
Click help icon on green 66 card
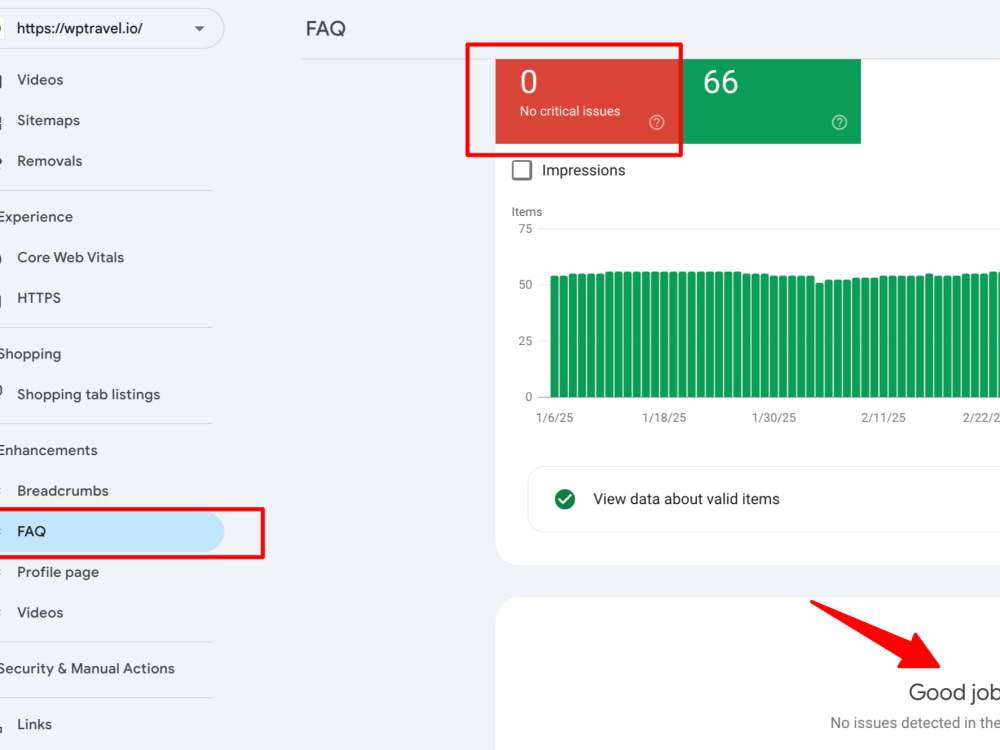(x=839, y=122)
